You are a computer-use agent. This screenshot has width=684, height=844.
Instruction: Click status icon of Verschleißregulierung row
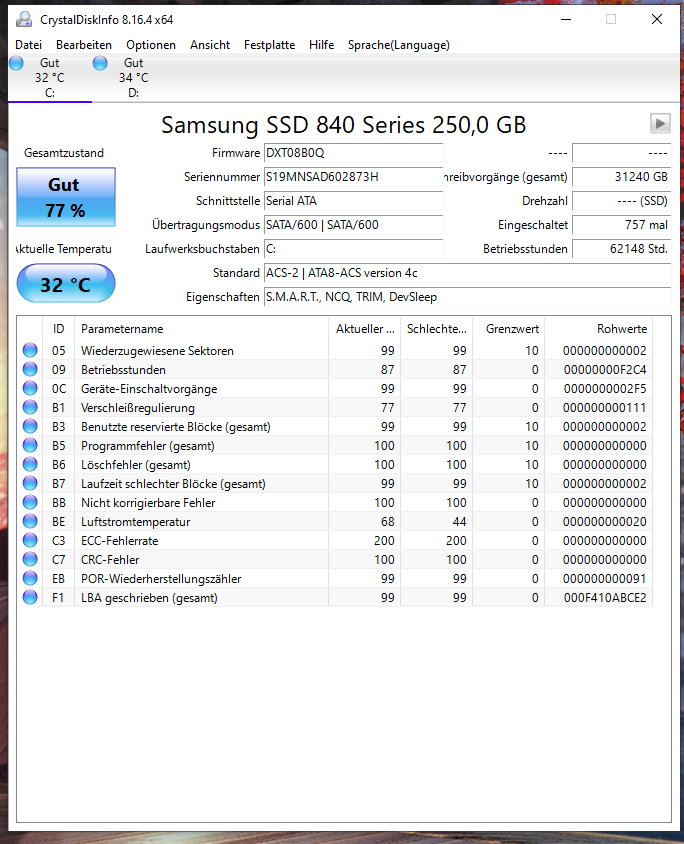(x=30, y=407)
